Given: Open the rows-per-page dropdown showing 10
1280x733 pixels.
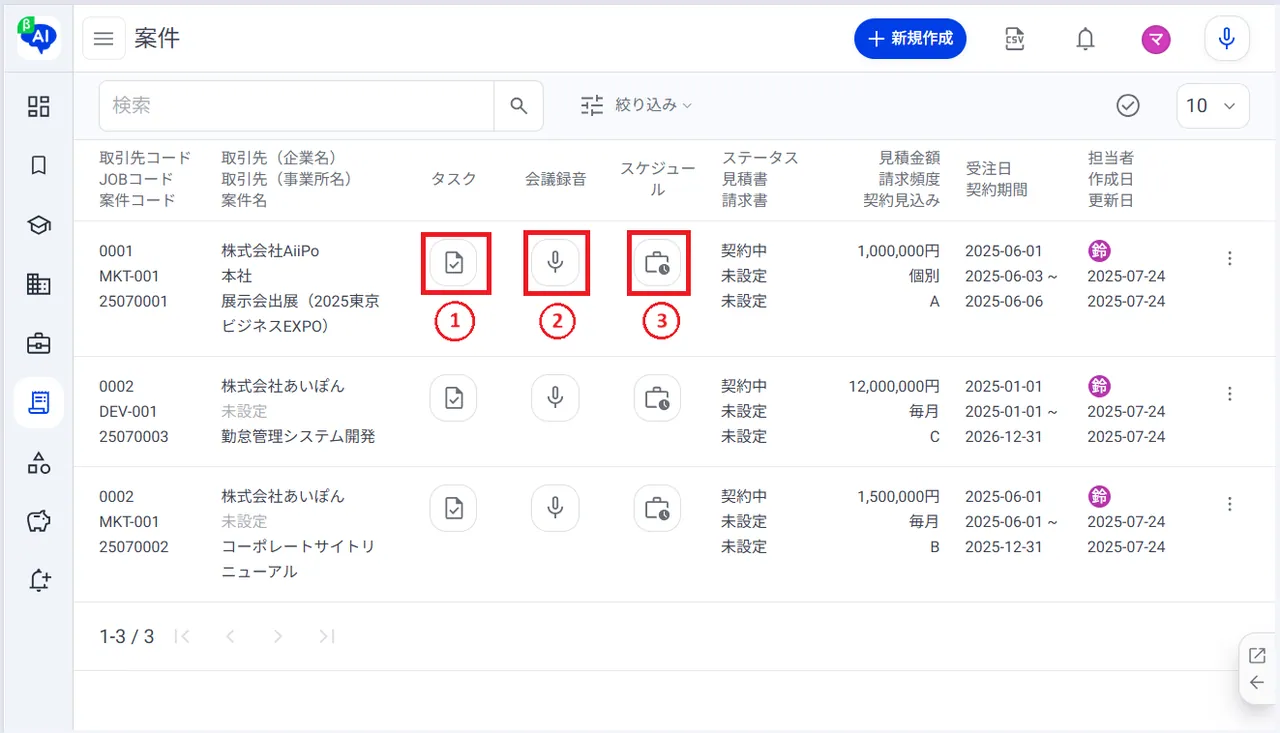Looking at the screenshot, I should [1213, 106].
